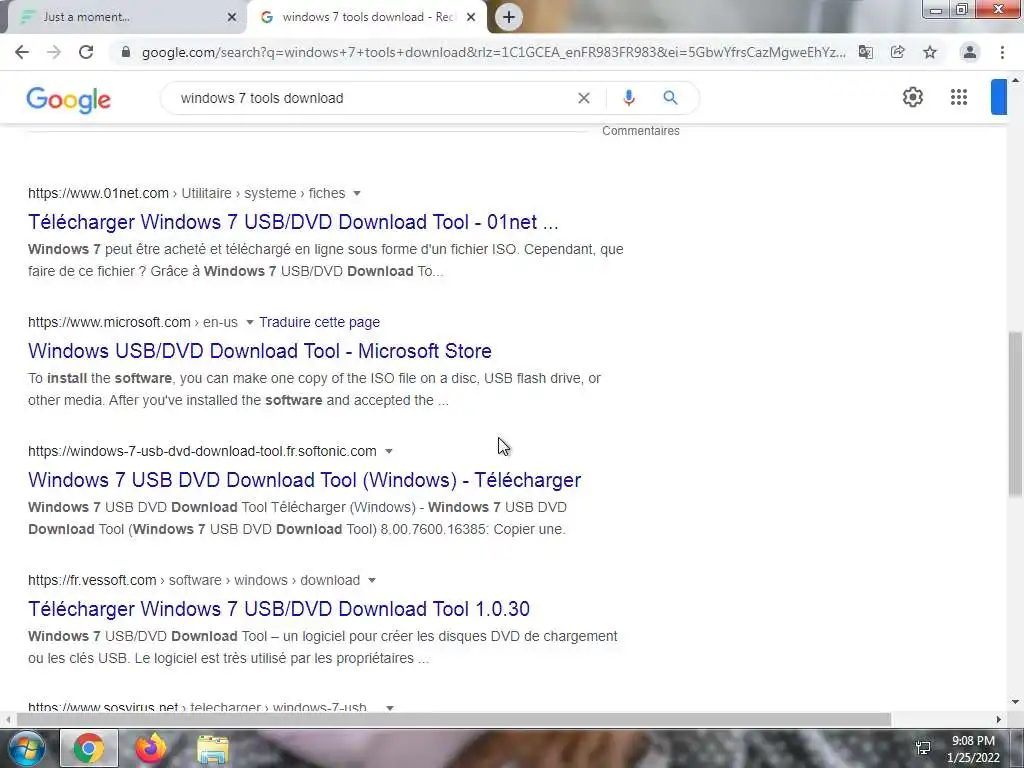Click into the Google search field
Screen dimensions: 1024x768
[372, 98]
